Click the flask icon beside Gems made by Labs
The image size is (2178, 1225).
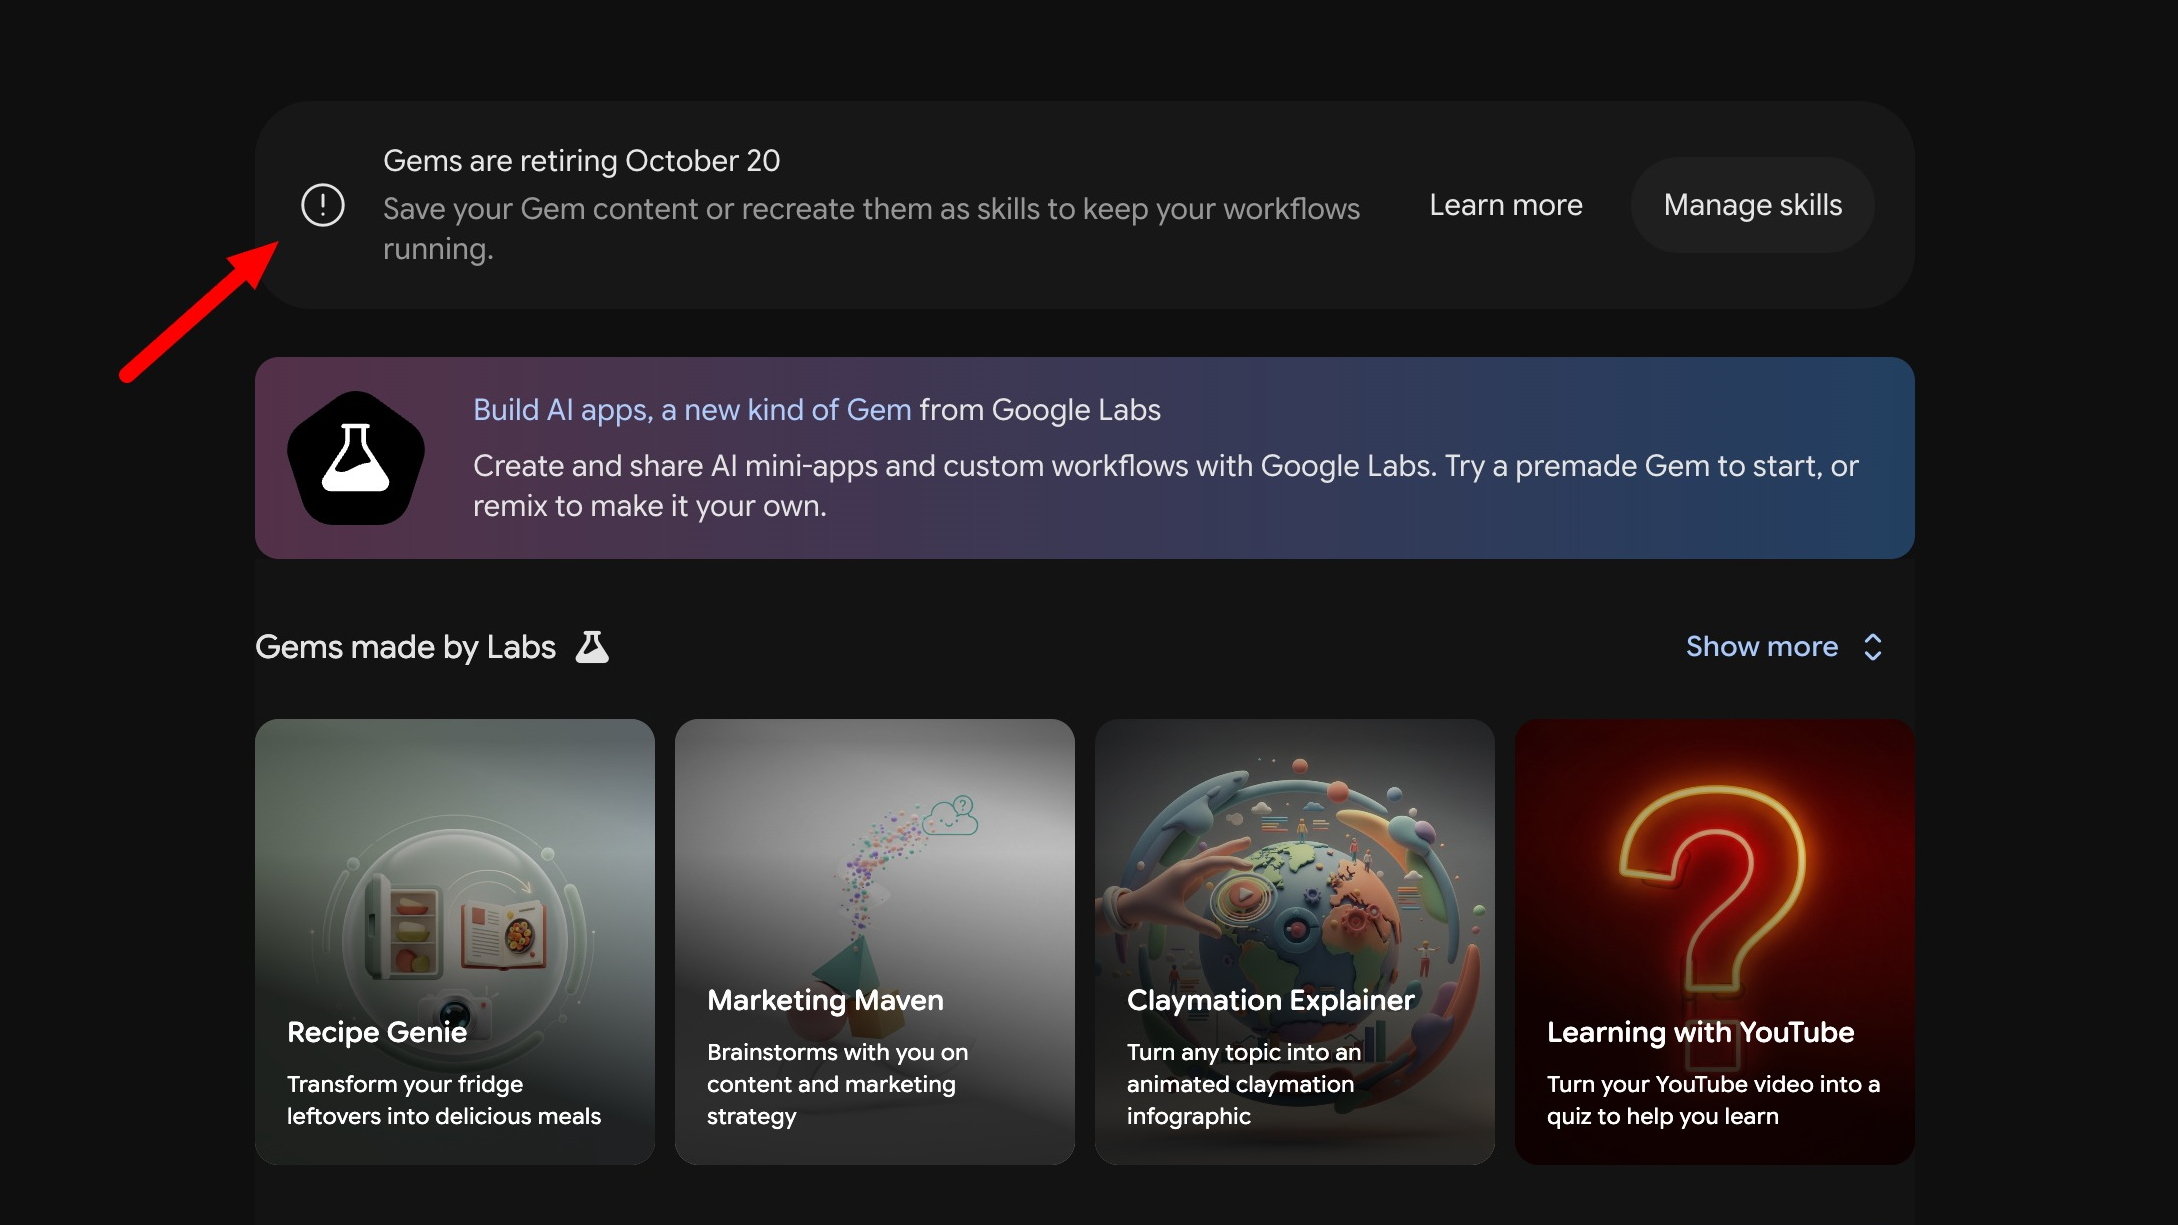point(592,647)
